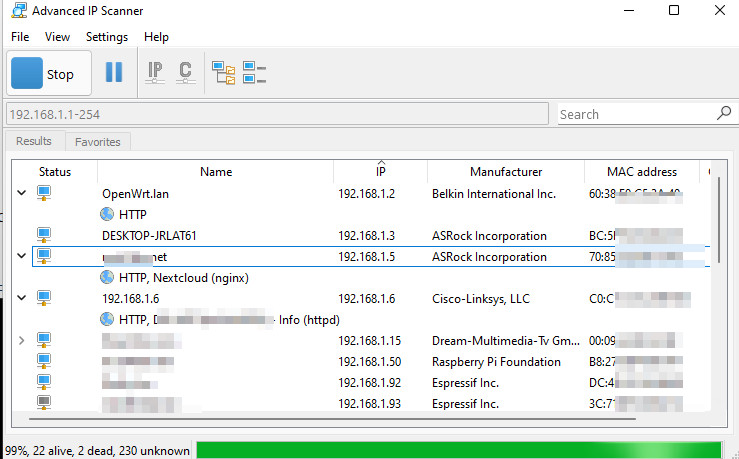Click the green scan progress bar
Screen dimensions: 739x459
click(x=459, y=450)
